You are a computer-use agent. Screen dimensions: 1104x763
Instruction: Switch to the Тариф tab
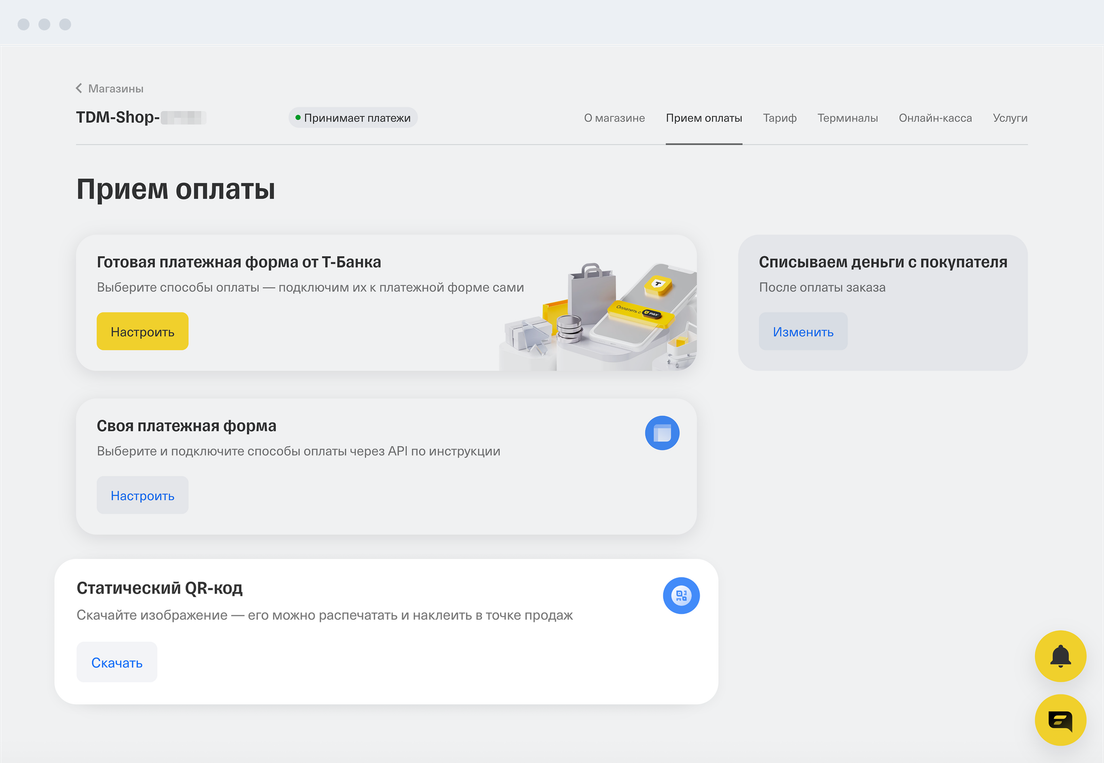click(x=779, y=118)
